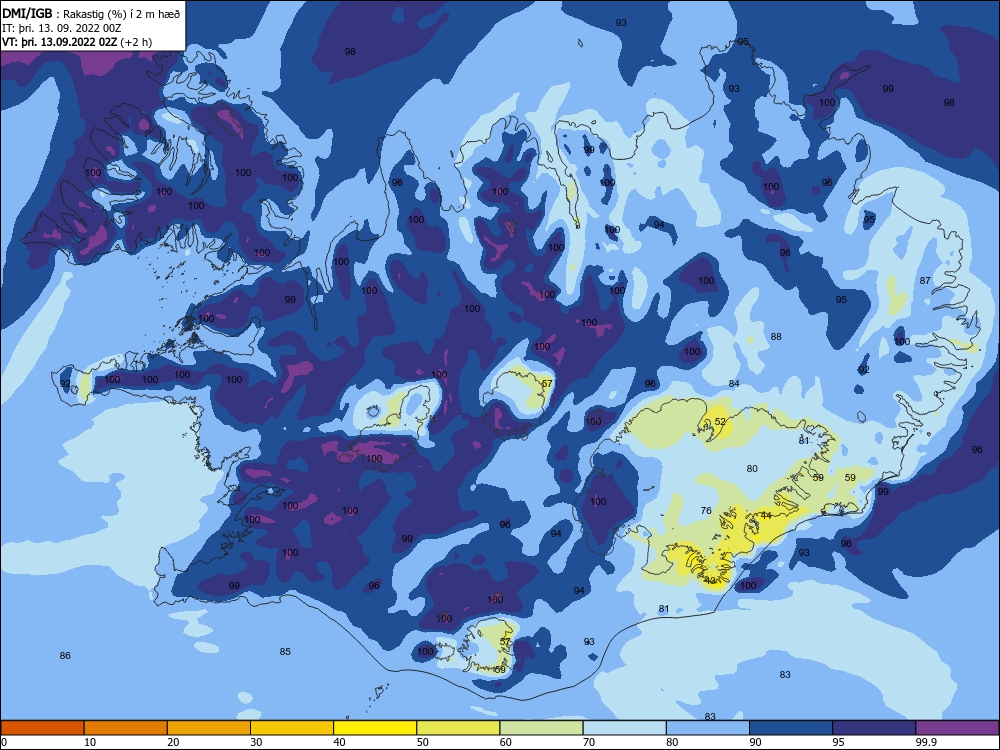Image resolution: width=1000 pixels, height=750 pixels.
Task: Click the 44 value on the southeast glacier
Action: [x=766, y=515]
